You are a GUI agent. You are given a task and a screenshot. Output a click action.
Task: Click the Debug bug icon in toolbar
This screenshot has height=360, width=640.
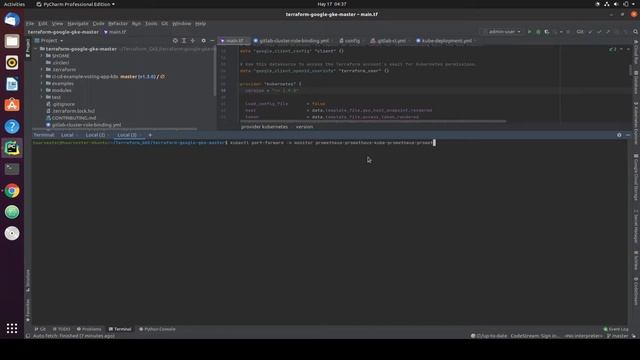coord(538,32)
